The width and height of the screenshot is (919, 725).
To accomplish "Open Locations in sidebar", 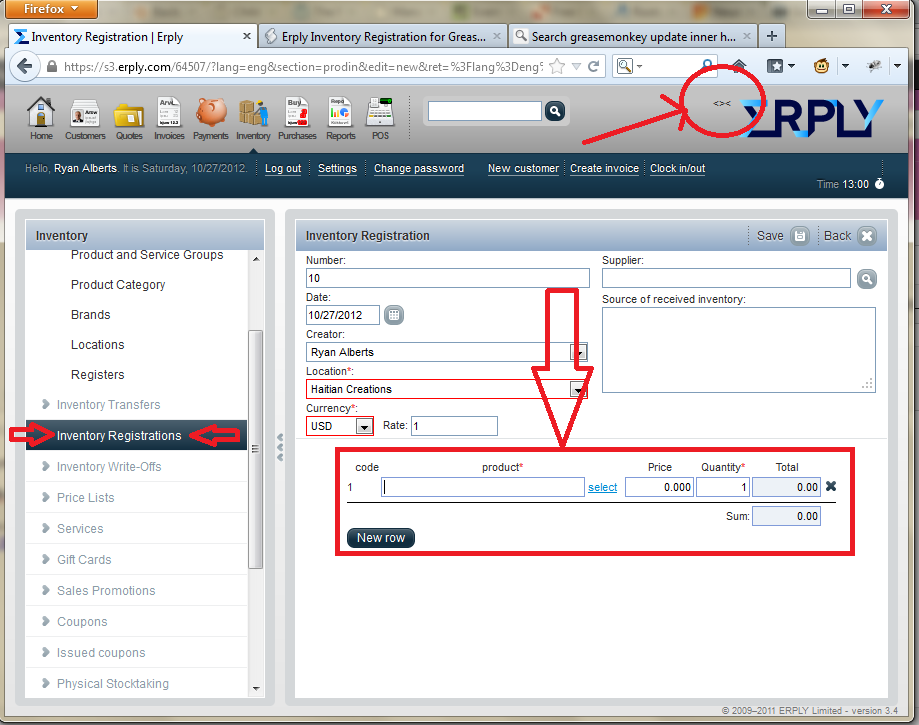I will point(97,345).
